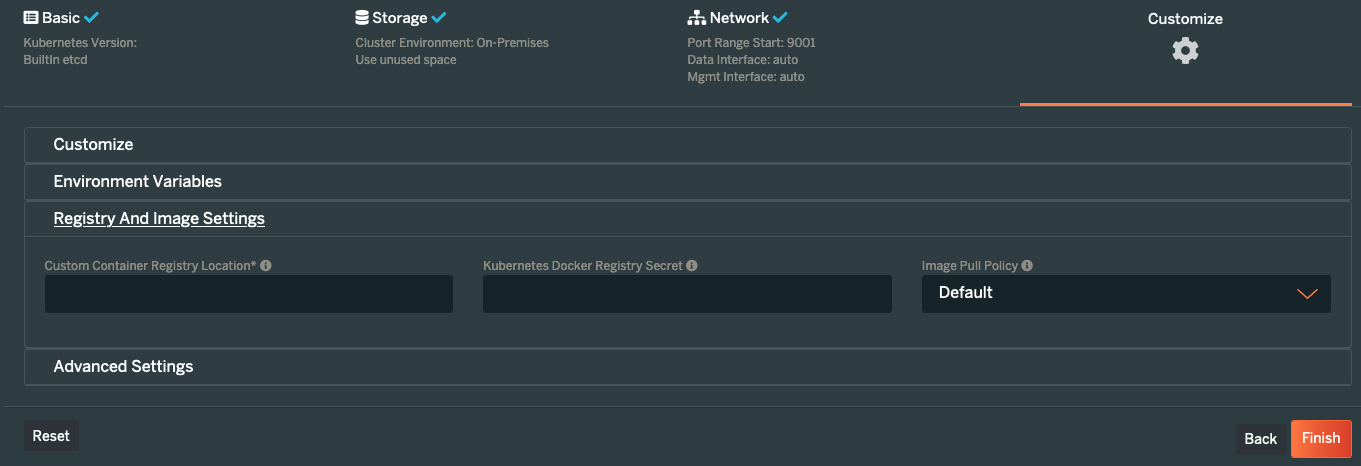Click the Back button
This screenshot has width=1361, height=466.
[x=1260, y=439]
